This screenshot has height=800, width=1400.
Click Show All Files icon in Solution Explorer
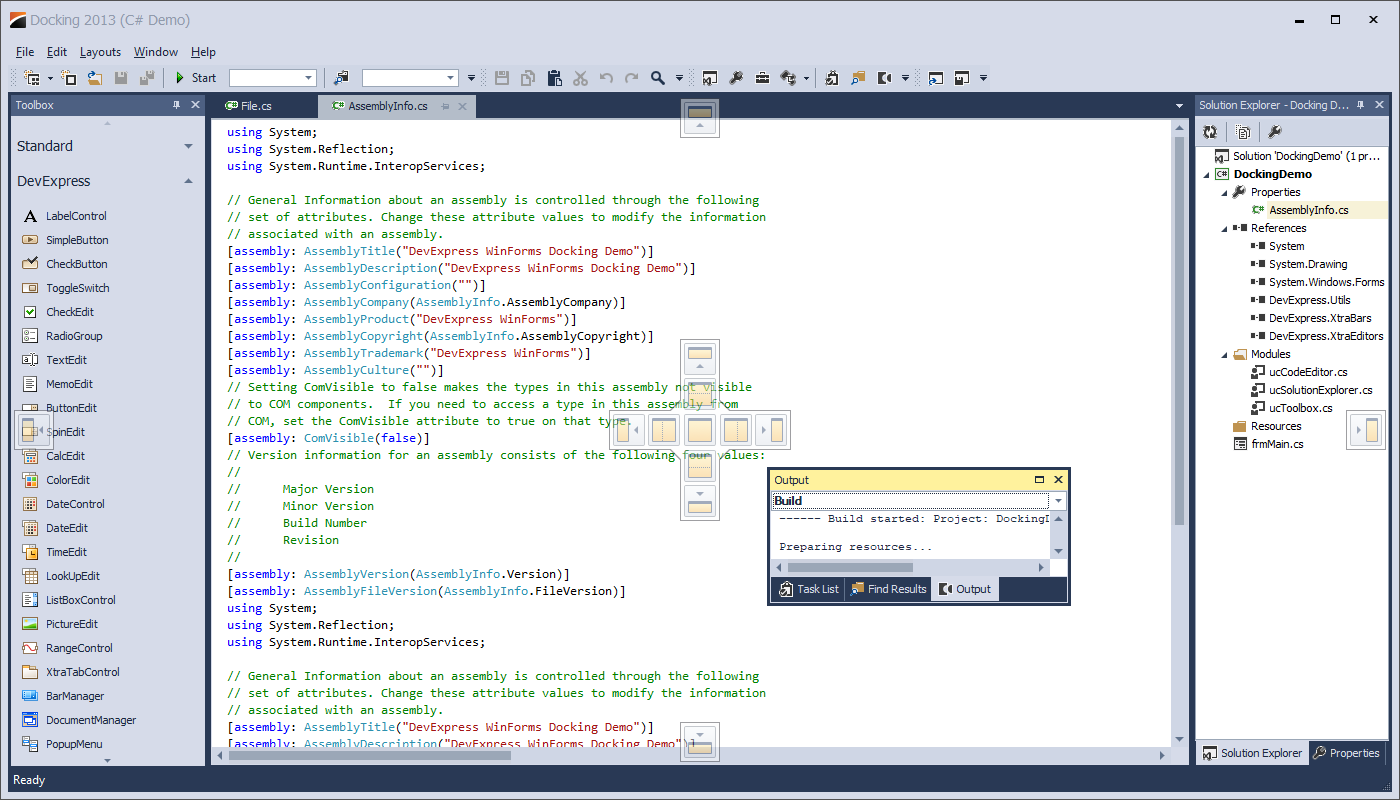click(x=1242, y=132)
